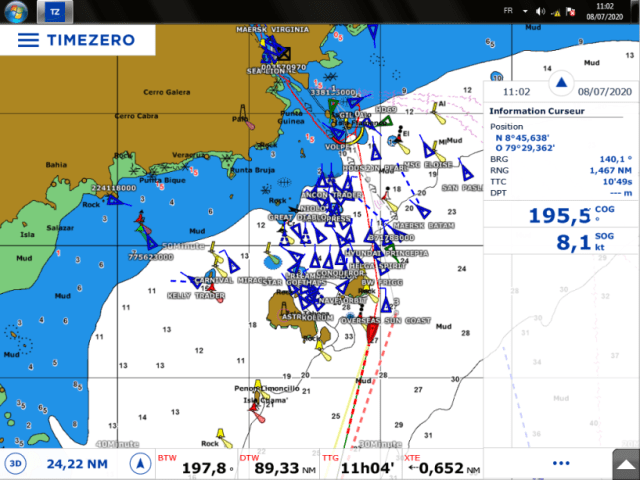Toggle the 3D view button
This screenshot has height=480, width=640.
click(x=16, y=464)
